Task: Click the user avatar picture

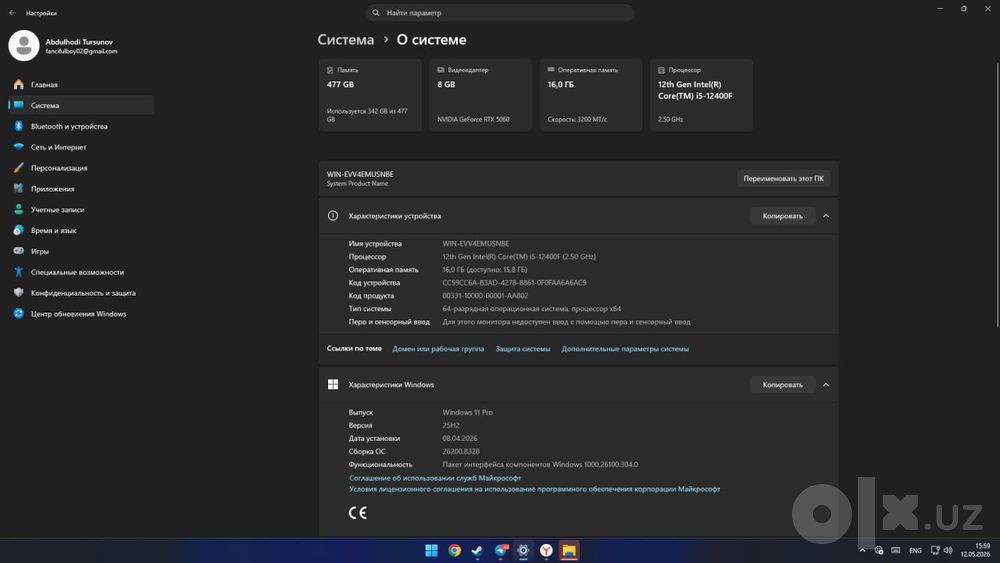Action: [24, 45]
